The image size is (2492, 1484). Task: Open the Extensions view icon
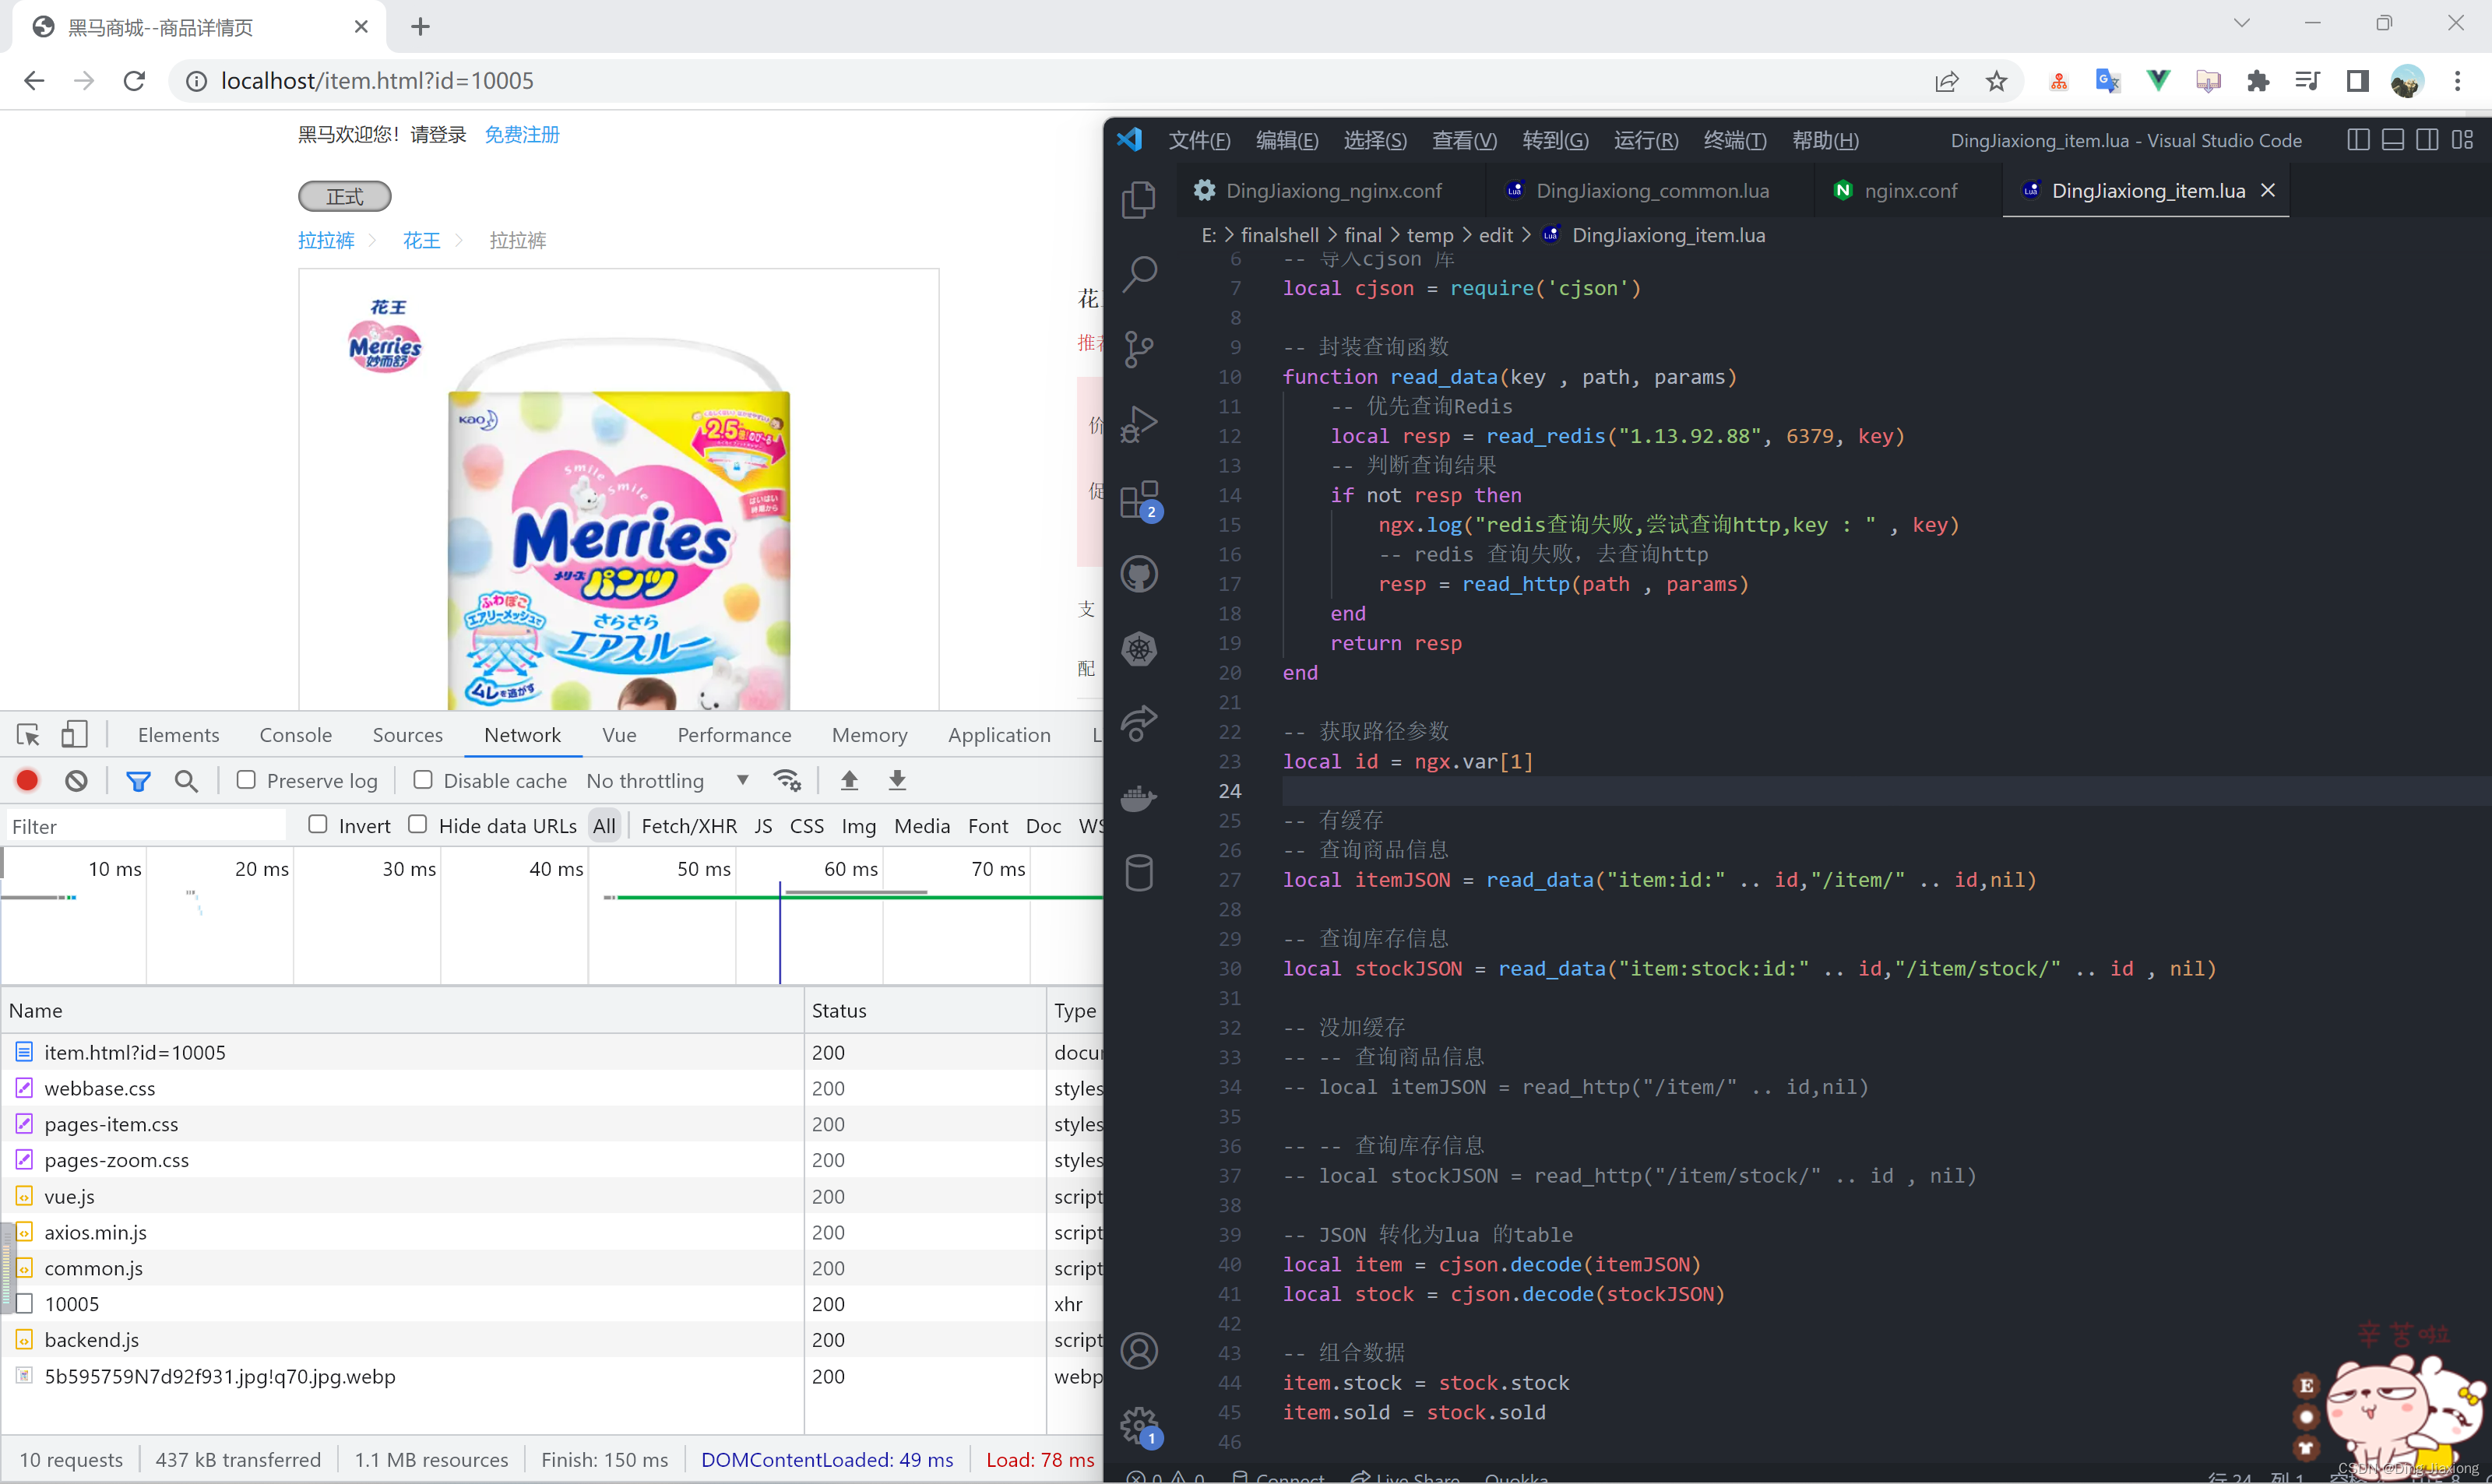coord(1139,499)
